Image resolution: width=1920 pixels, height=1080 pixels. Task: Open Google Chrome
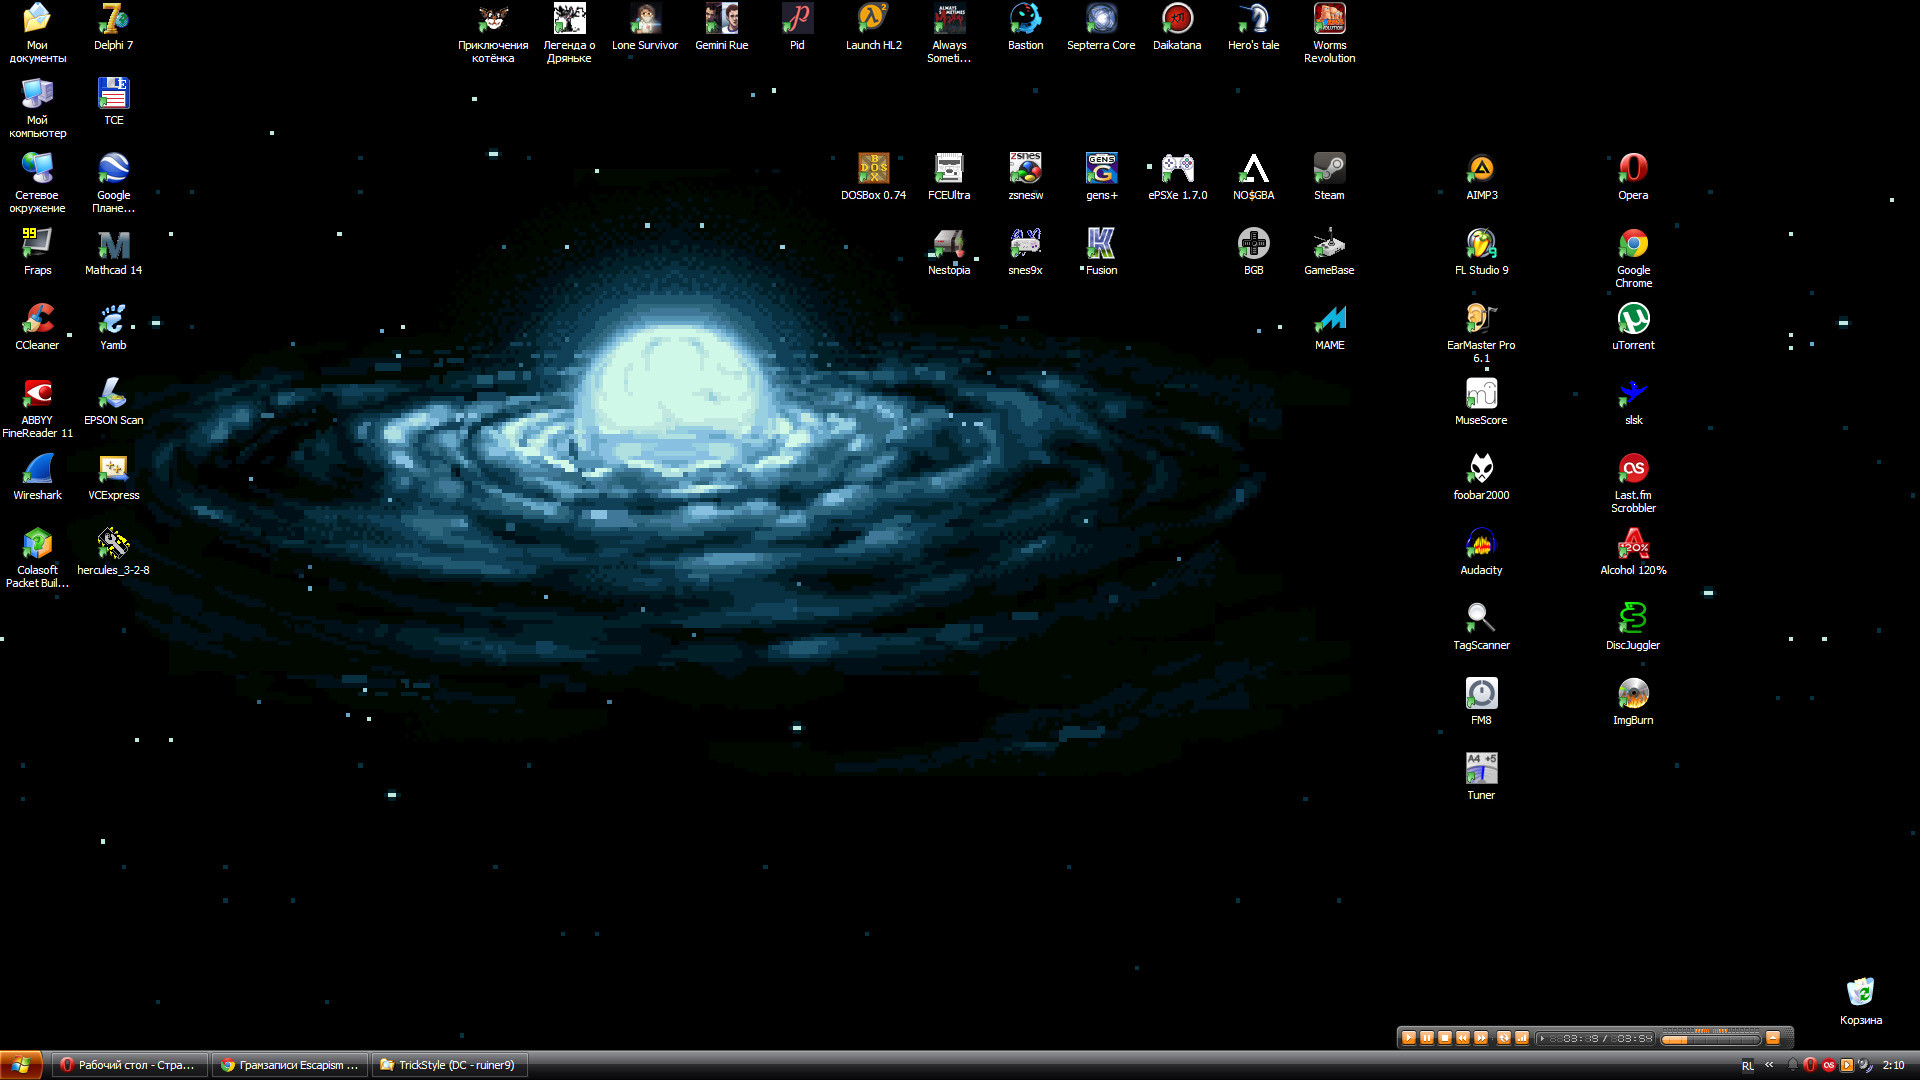[1633, 243]
